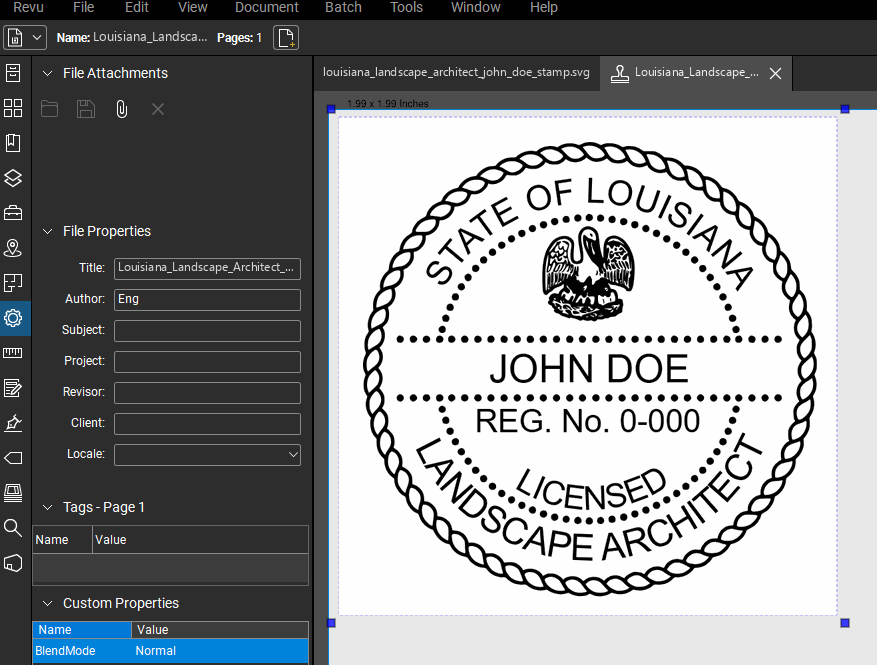Viewport: 877px width, 665px height.
Task: Open the Help menu
Action: (544, 7)
